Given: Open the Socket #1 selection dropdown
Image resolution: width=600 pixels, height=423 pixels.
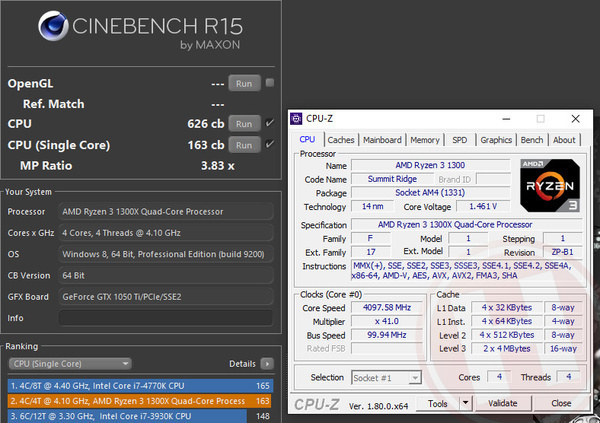Looking at the screenshot, I should click(386, 378).
